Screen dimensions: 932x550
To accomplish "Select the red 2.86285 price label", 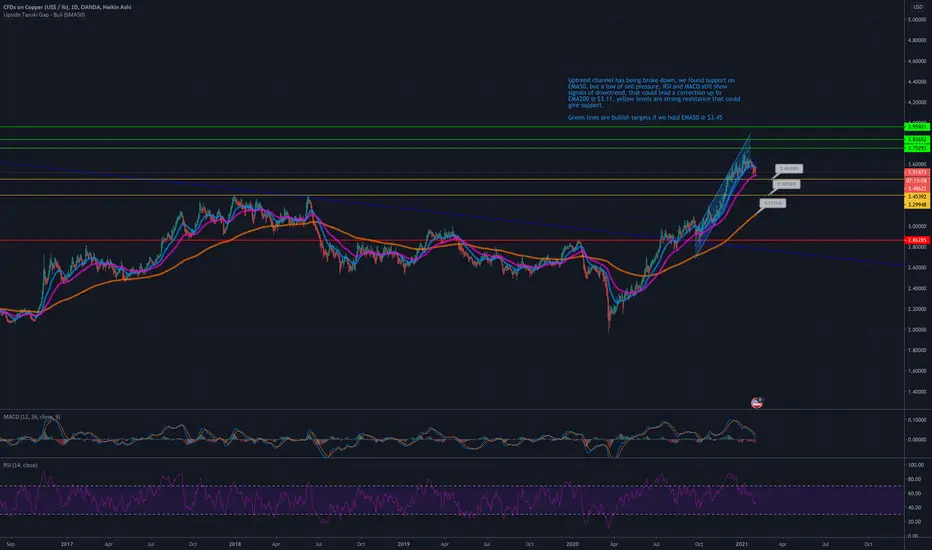I will coord(917,240).
